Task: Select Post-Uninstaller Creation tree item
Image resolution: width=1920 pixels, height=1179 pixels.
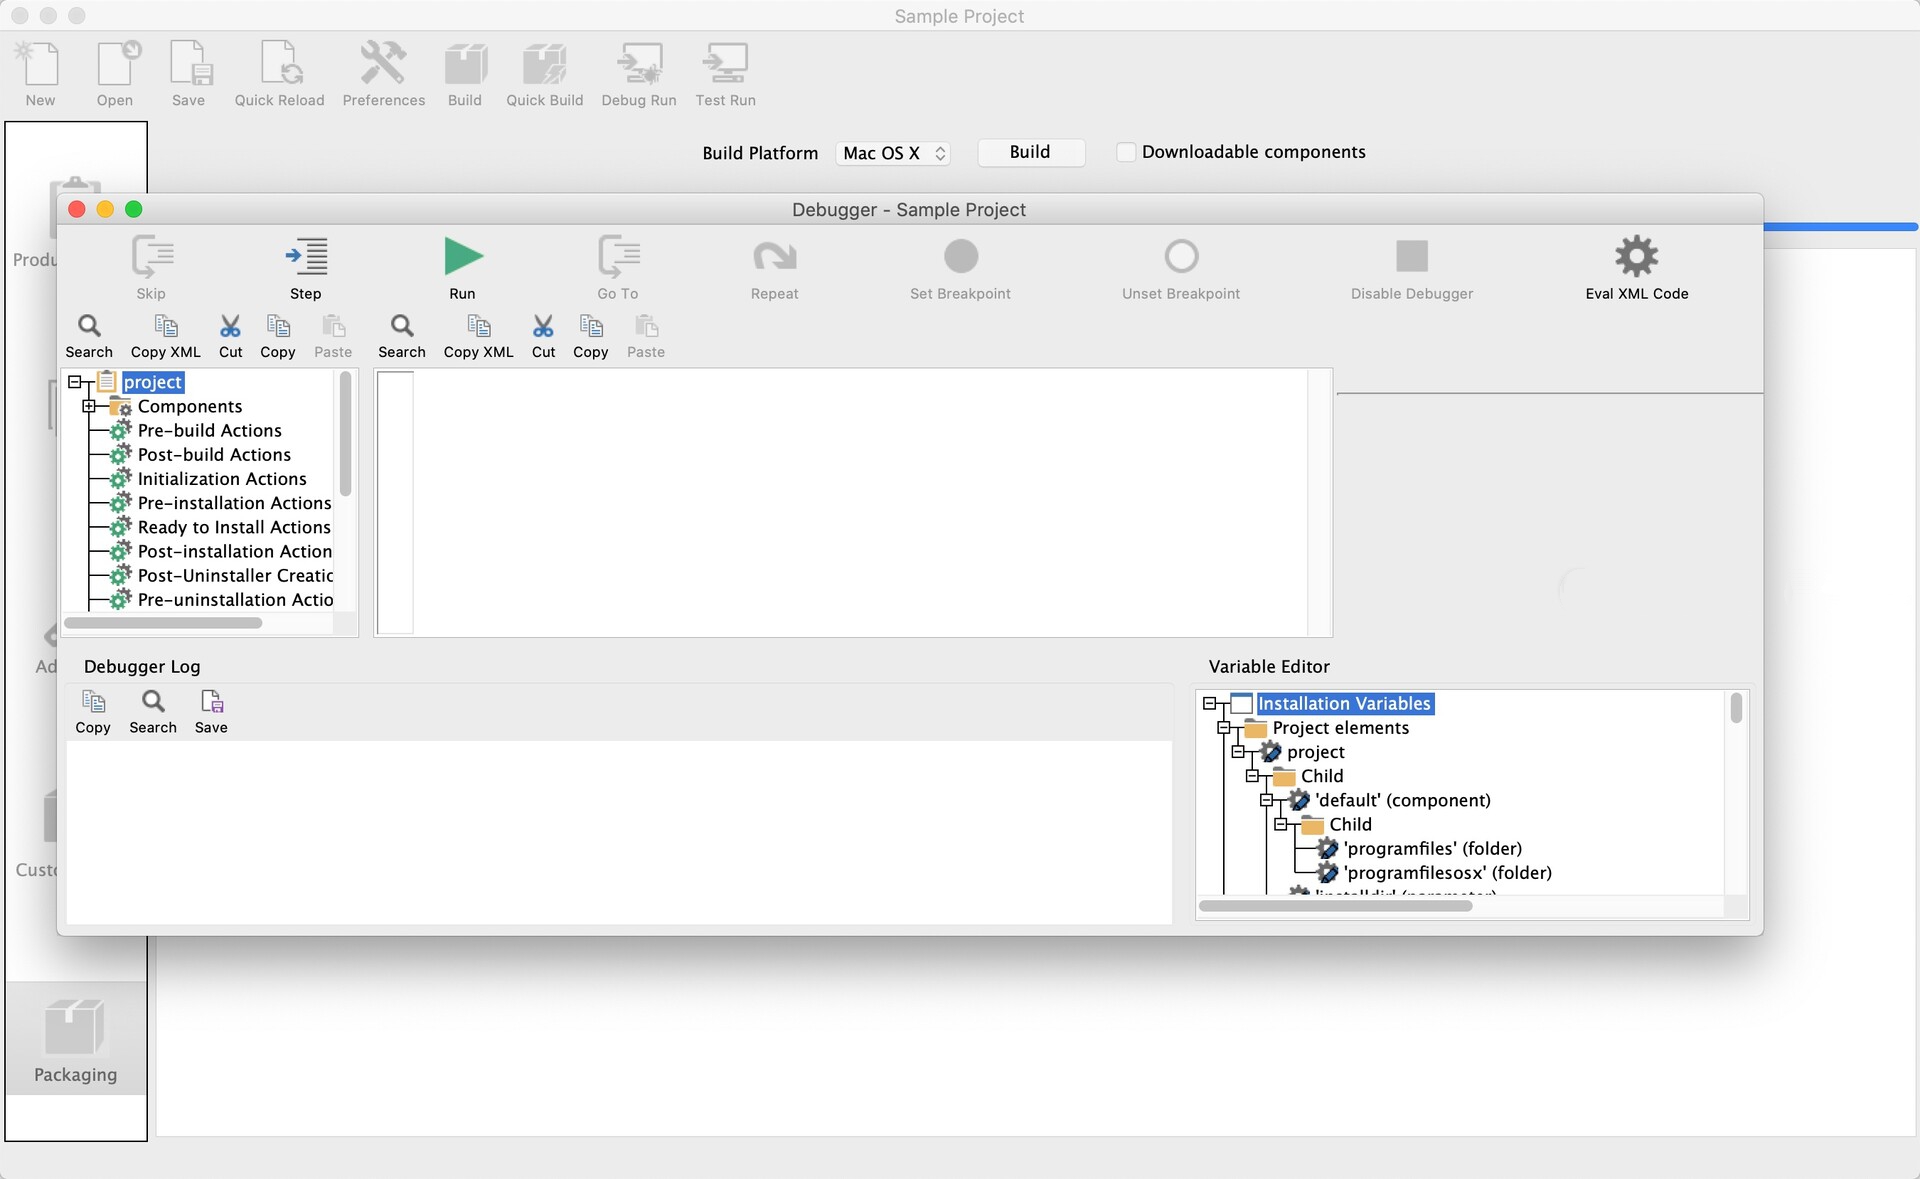Action: [x=235, y=575]
